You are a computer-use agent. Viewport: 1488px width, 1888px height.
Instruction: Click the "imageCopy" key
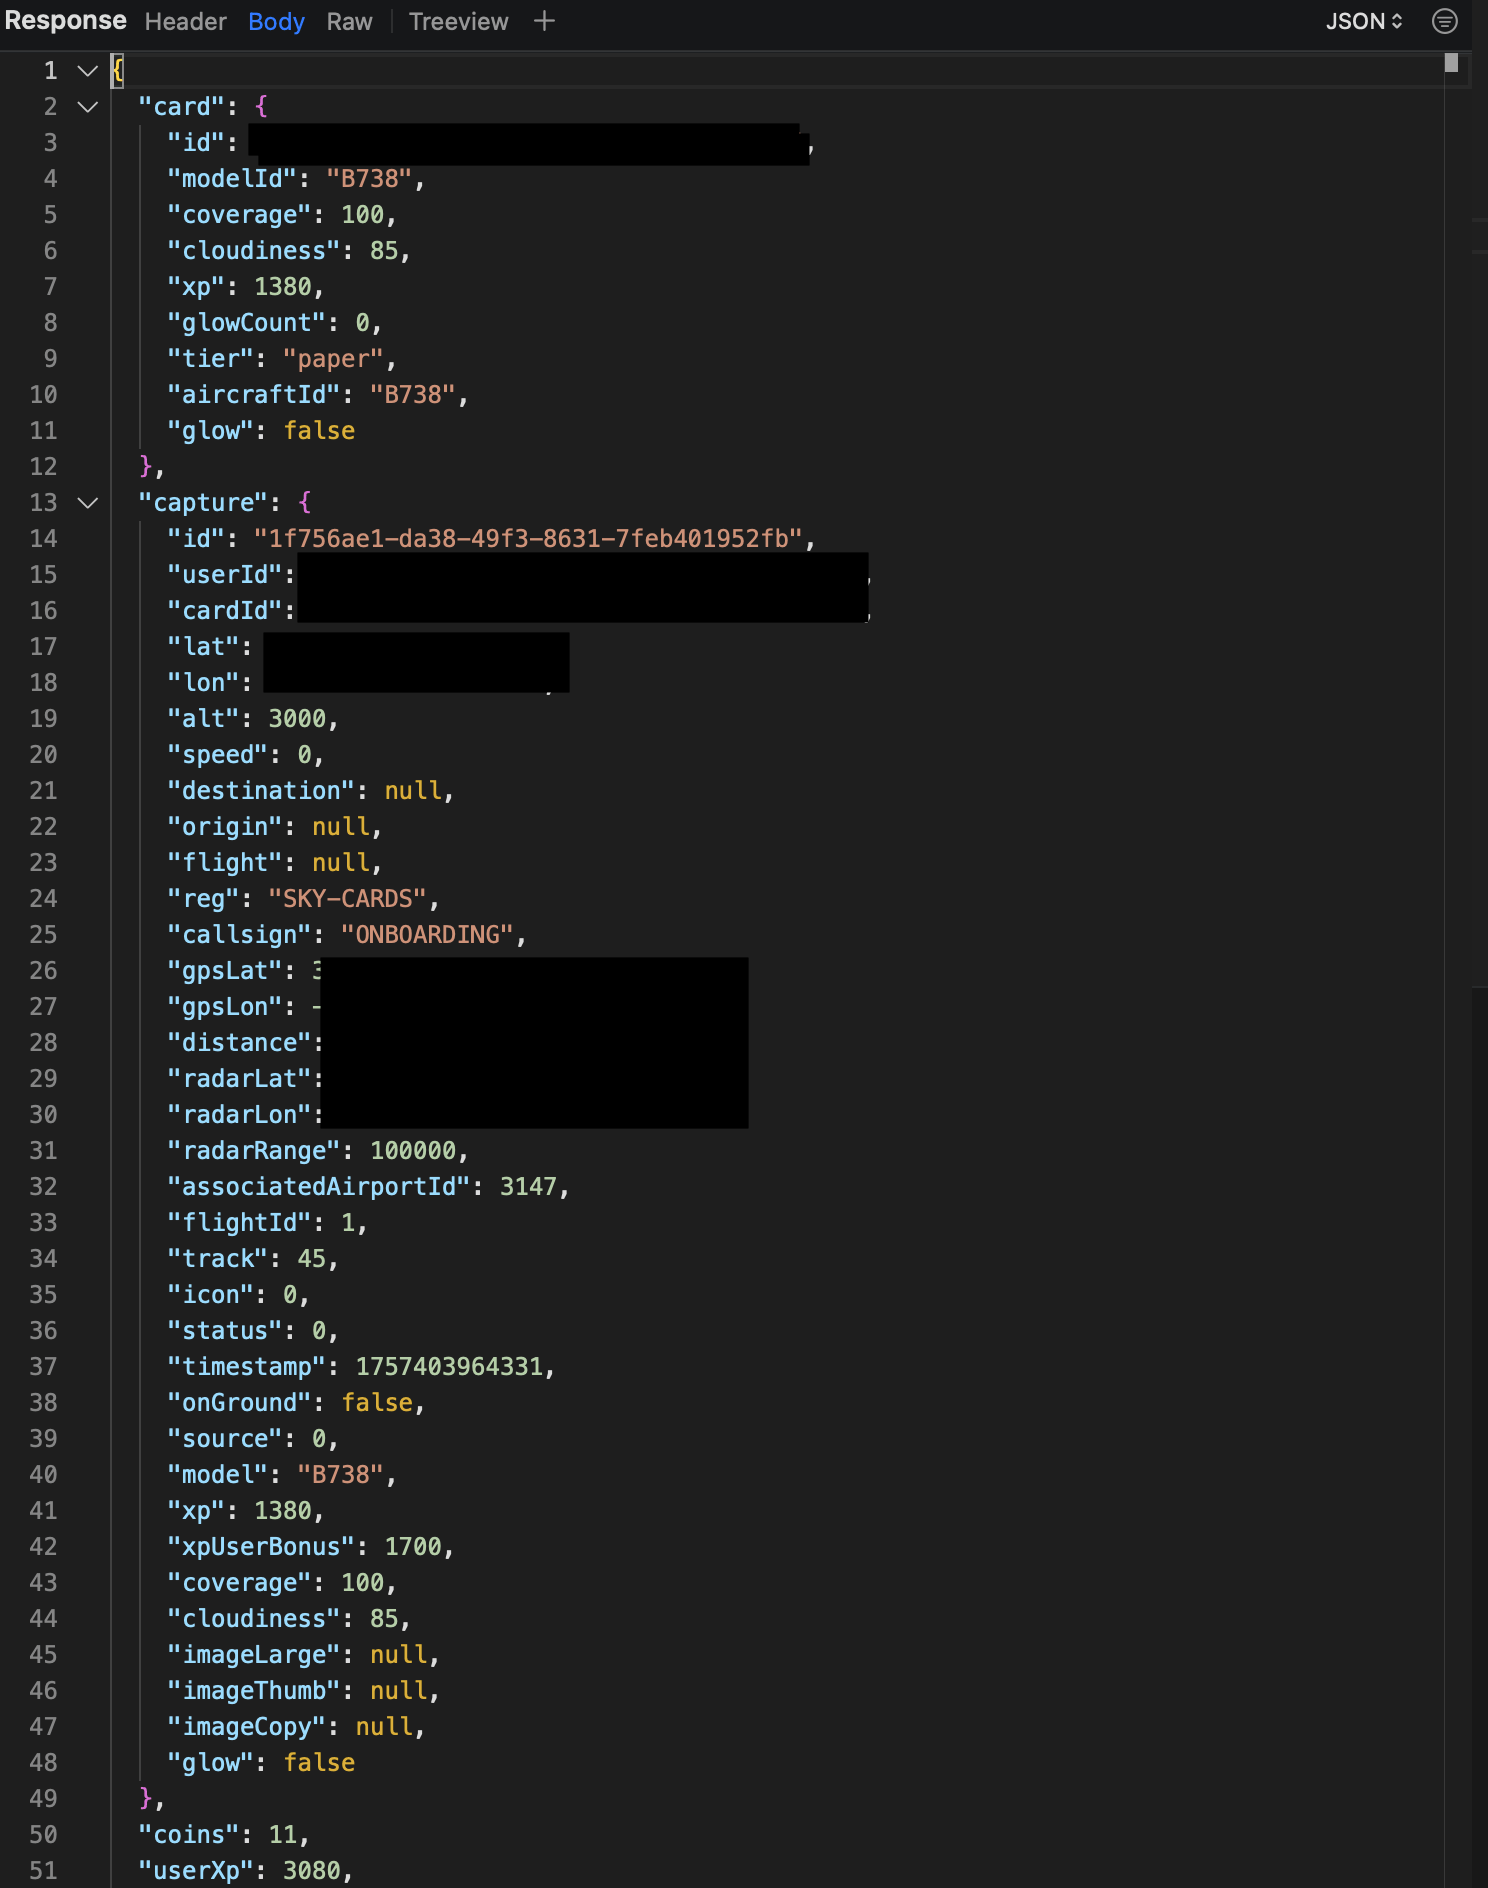(246, 1727)
